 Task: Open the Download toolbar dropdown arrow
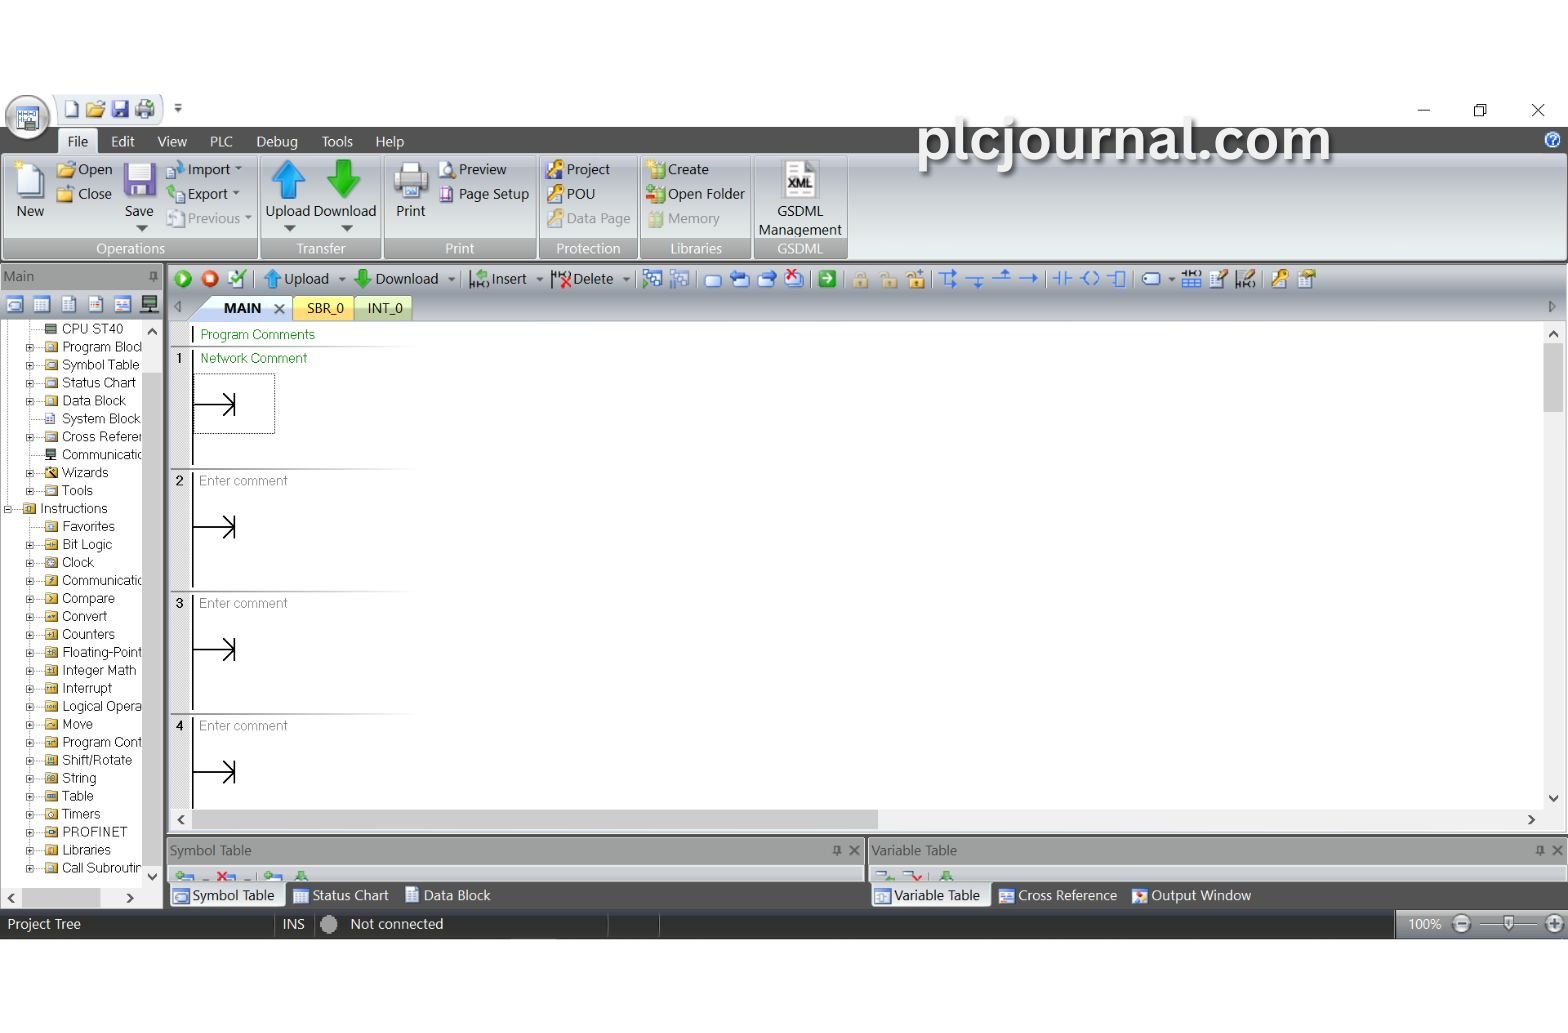(x=451, y=279)
